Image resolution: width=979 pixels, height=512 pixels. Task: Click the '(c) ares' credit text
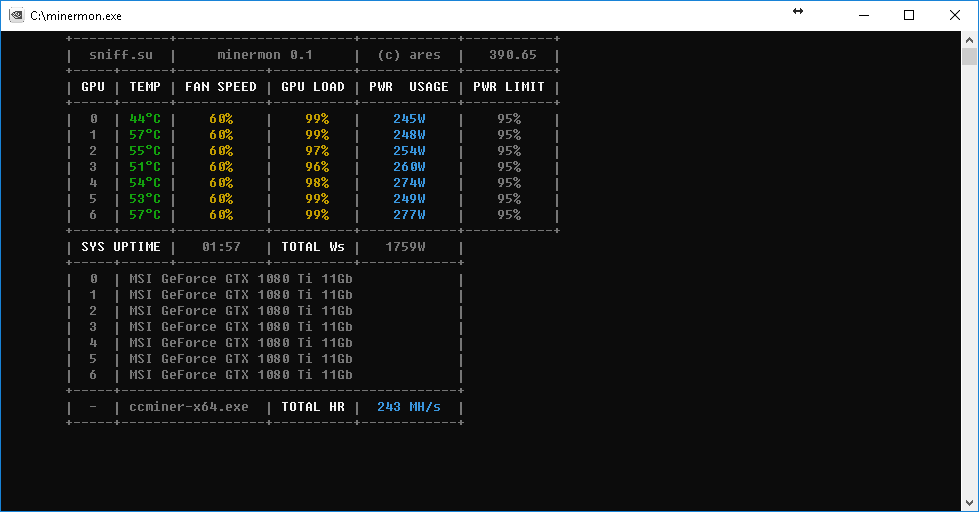409,55
